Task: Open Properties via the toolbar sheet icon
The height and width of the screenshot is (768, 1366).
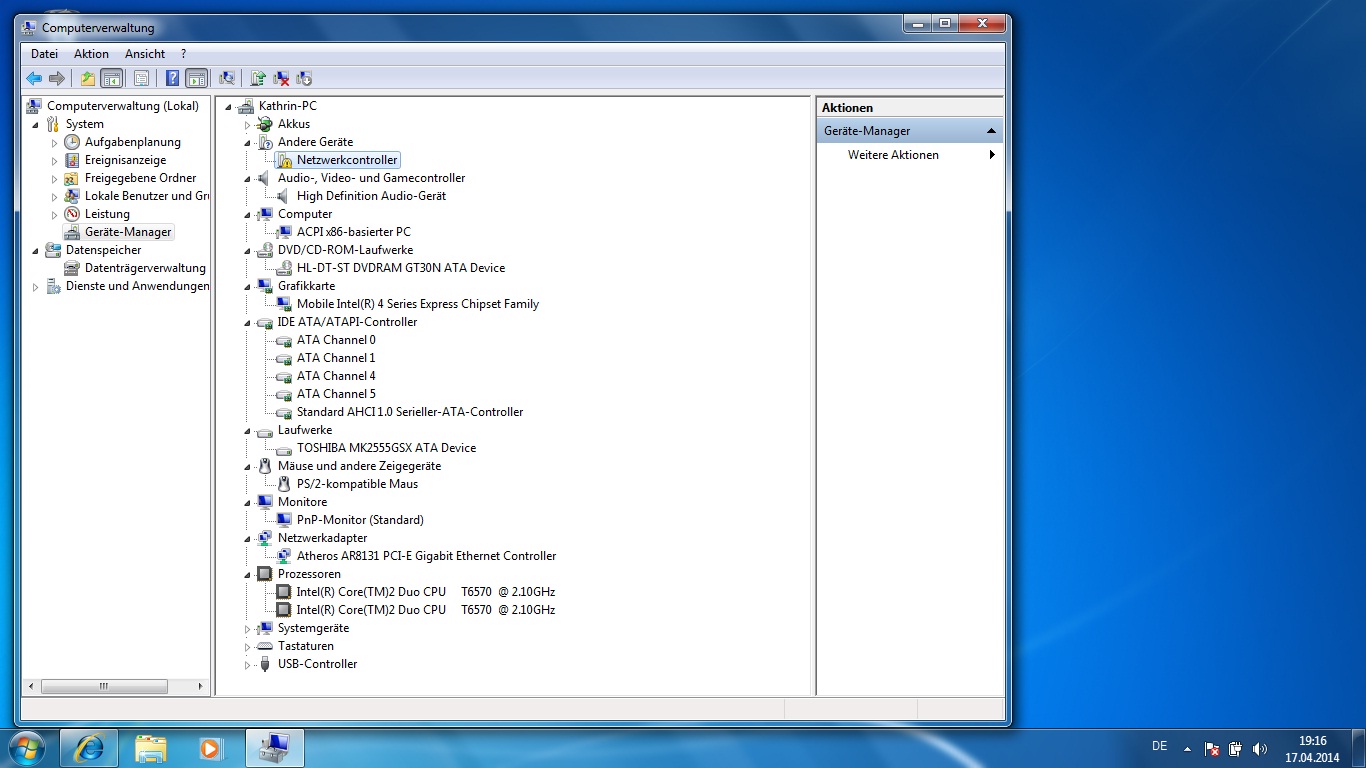Action: 141,78
